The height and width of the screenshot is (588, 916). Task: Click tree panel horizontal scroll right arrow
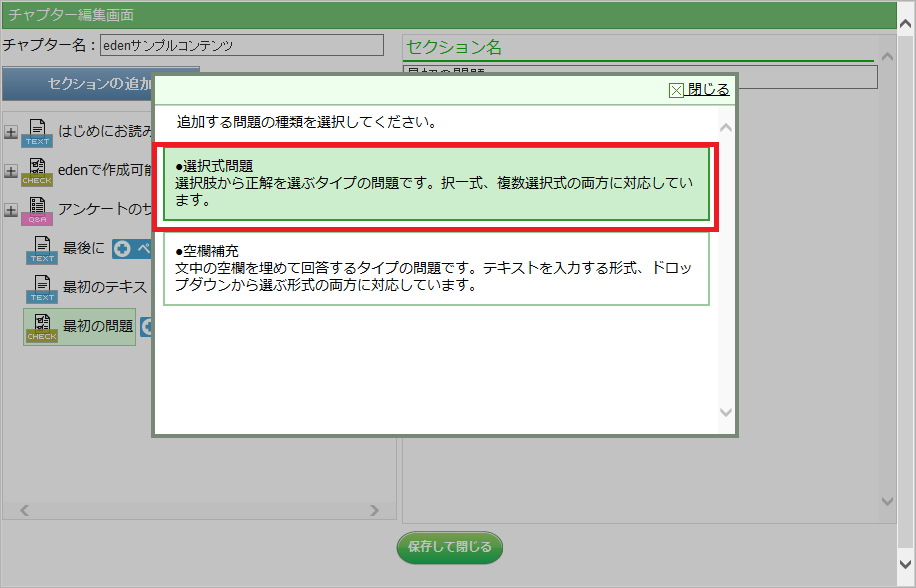point(374,510)
